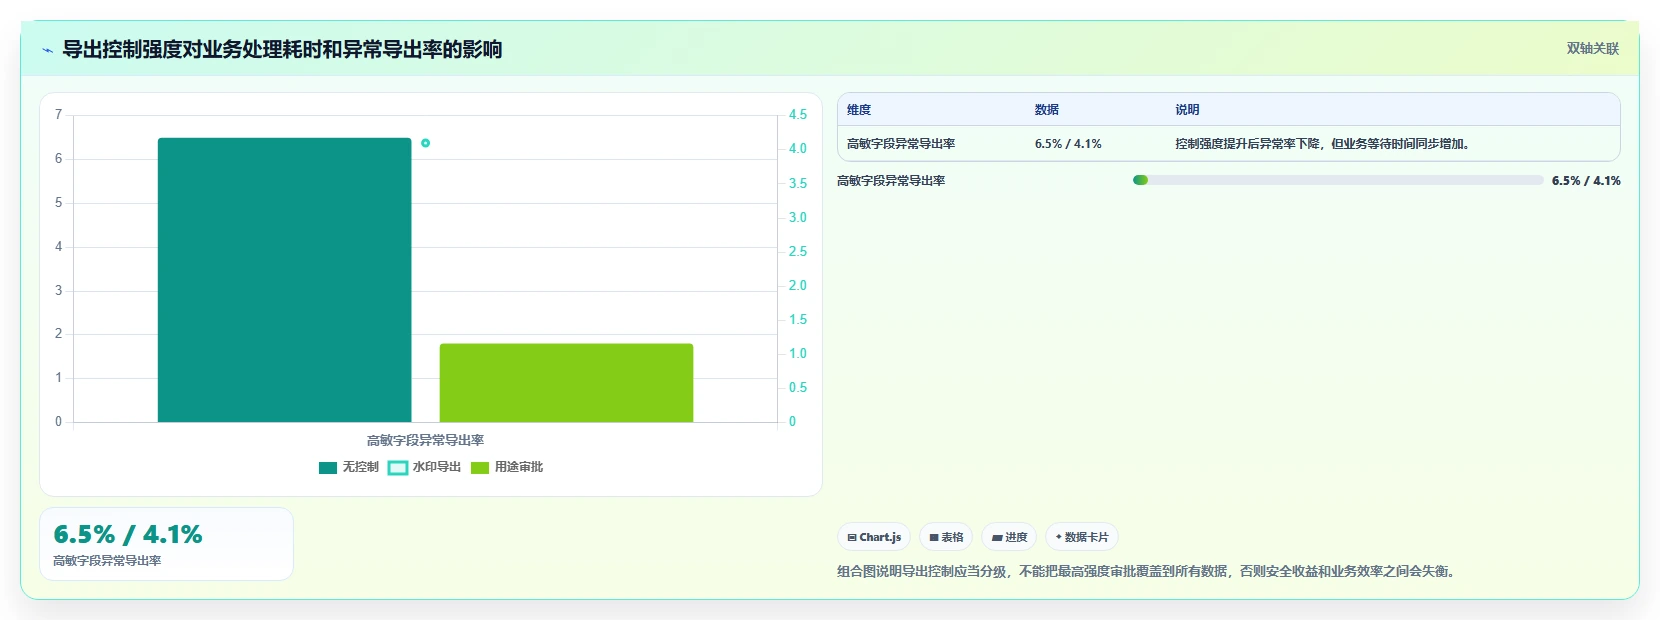Image resolution: width=1660 pixels, height=620 pixels.
Task: Click the summary text 组合图说明导出控制应当分级
Action: [1148, 572]
